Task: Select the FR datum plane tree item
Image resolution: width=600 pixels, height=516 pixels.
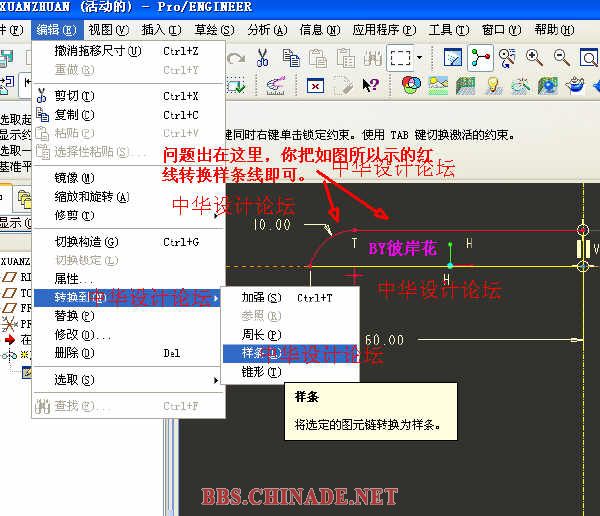Action: pos(17,308)
